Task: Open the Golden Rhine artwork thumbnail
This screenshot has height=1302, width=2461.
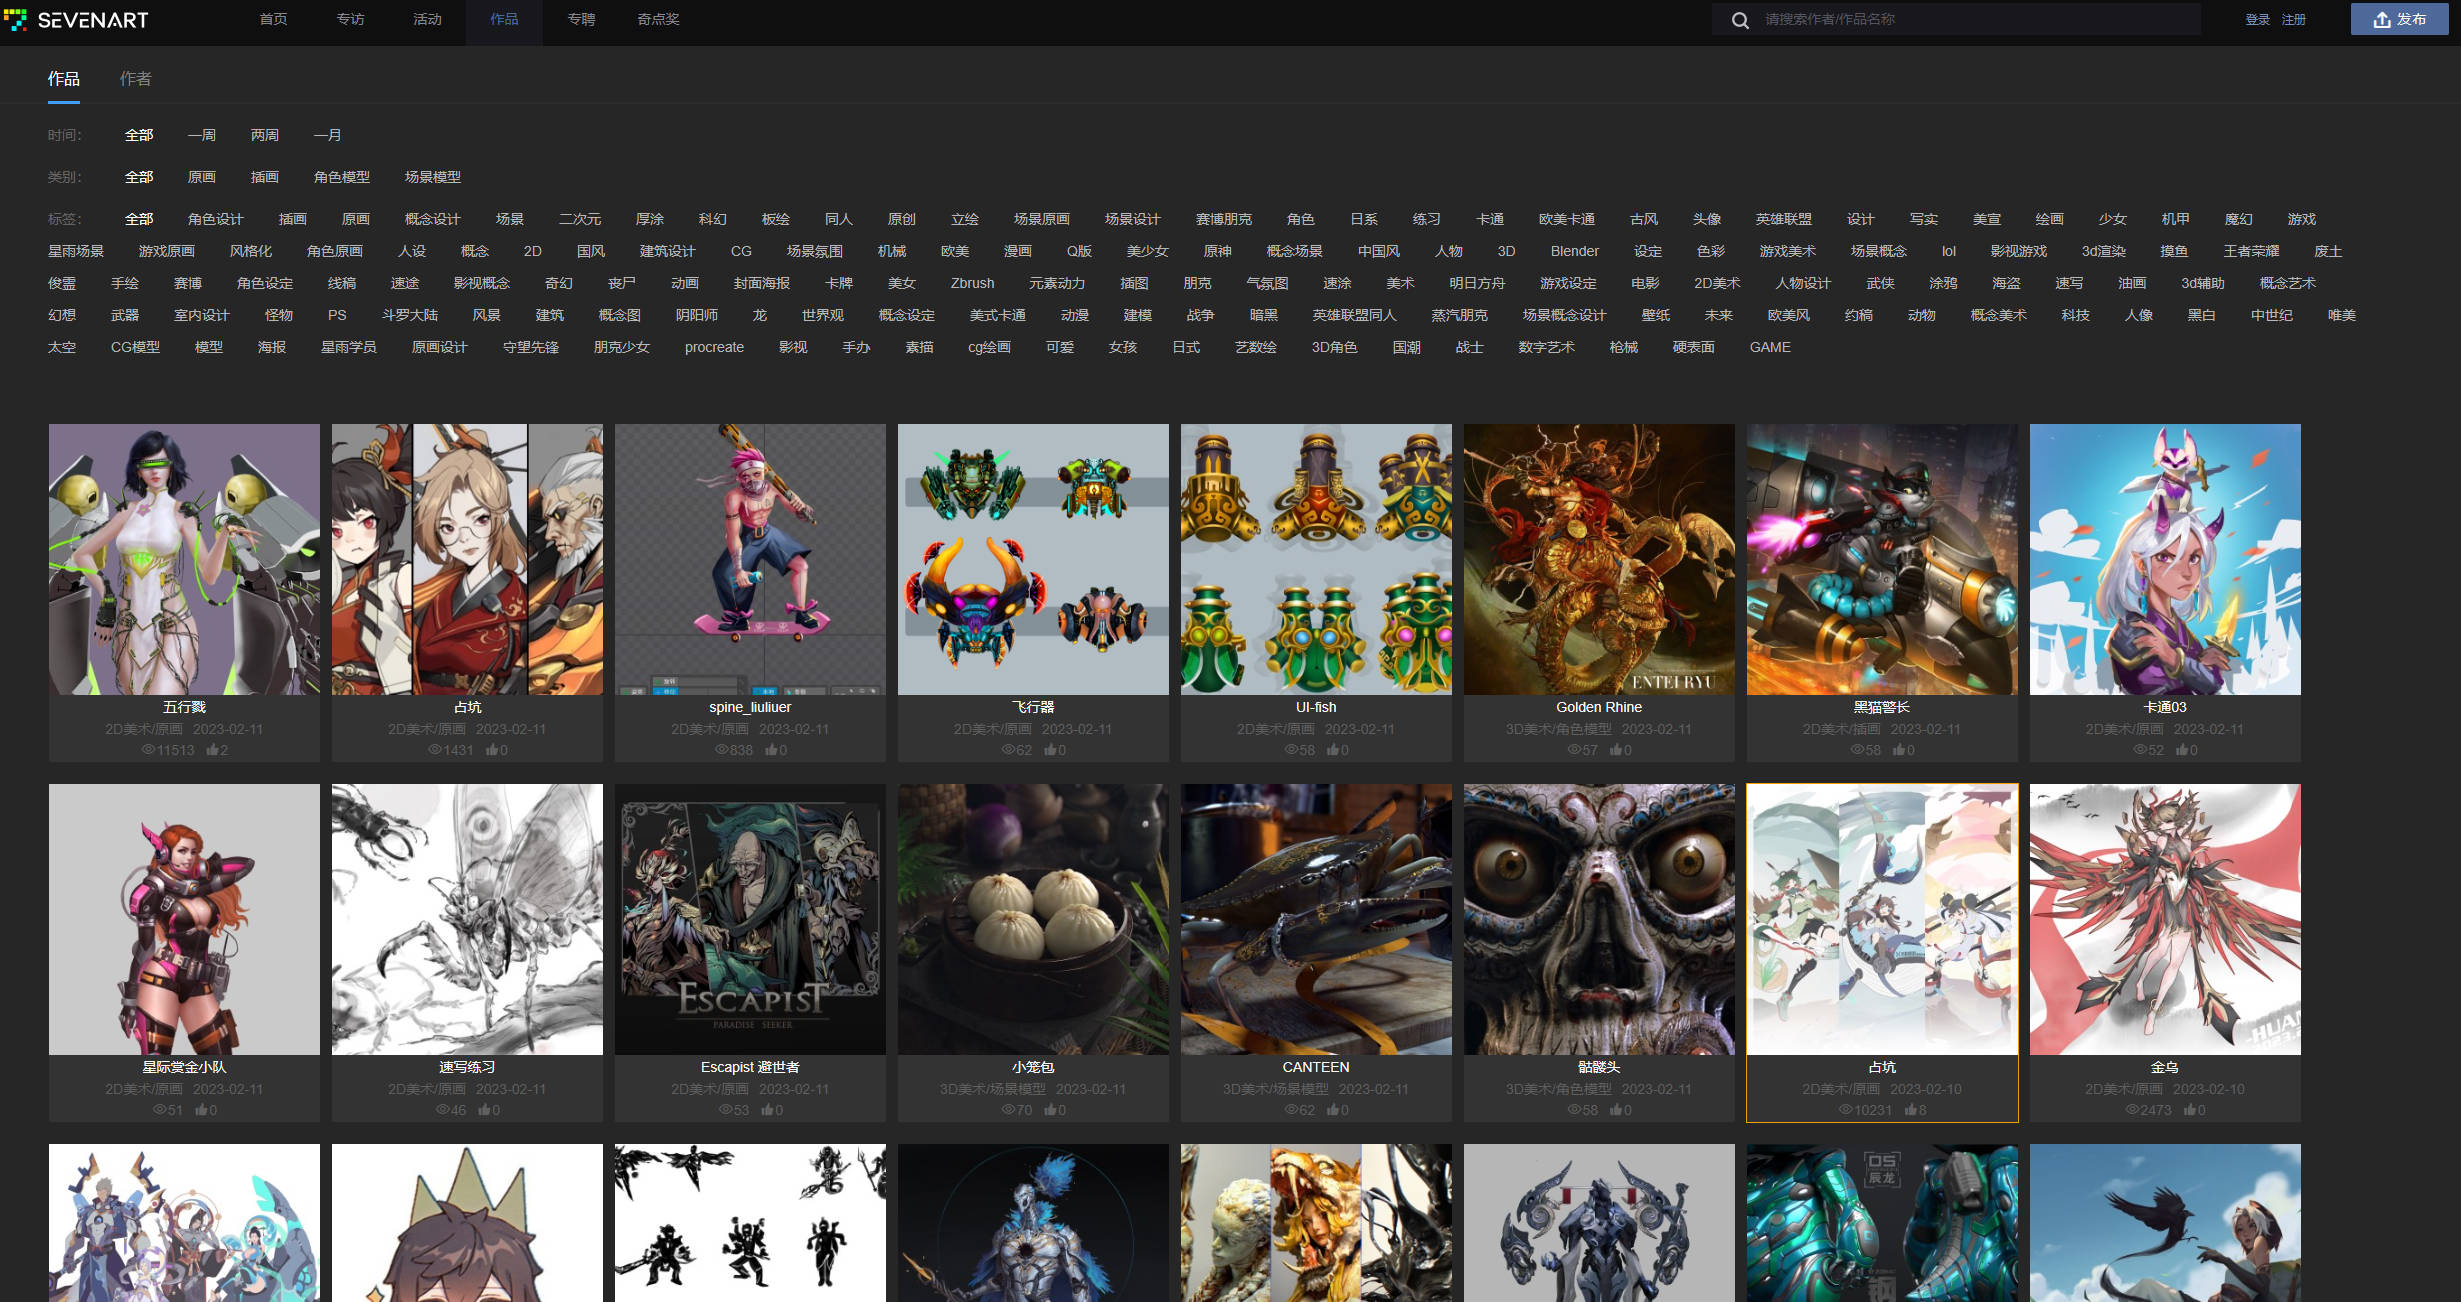Action: tap(1599, 559)
